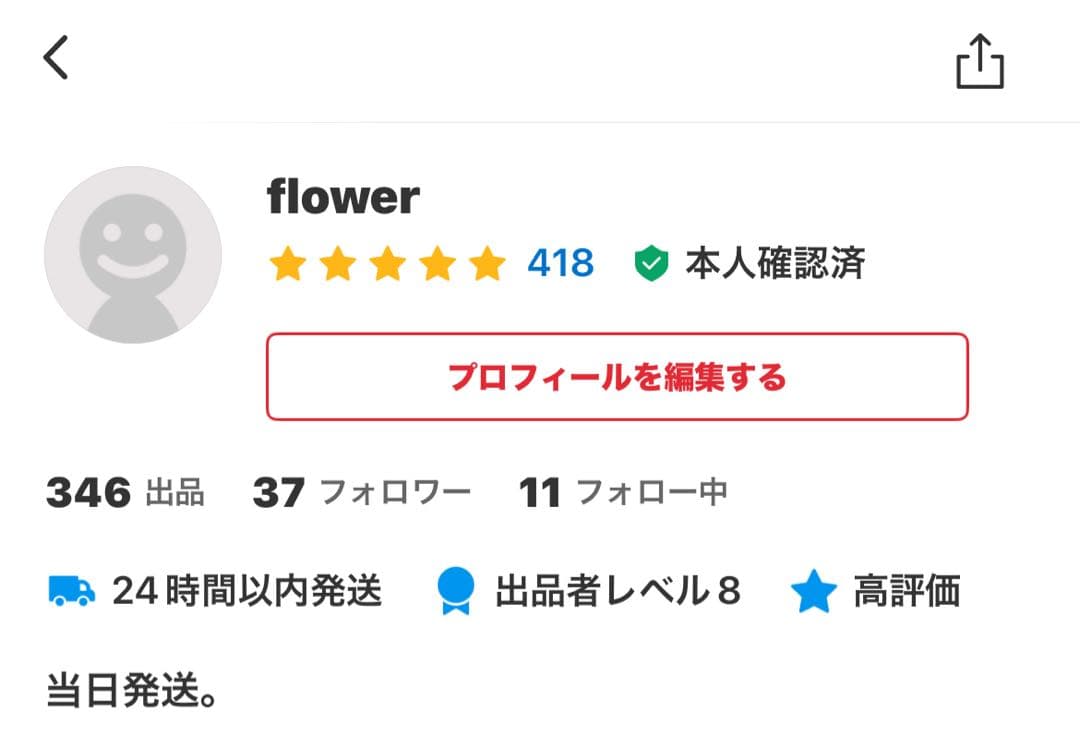Select the third gold star in rating row
Screen dimensions: 1080x737
coord(387,264)
